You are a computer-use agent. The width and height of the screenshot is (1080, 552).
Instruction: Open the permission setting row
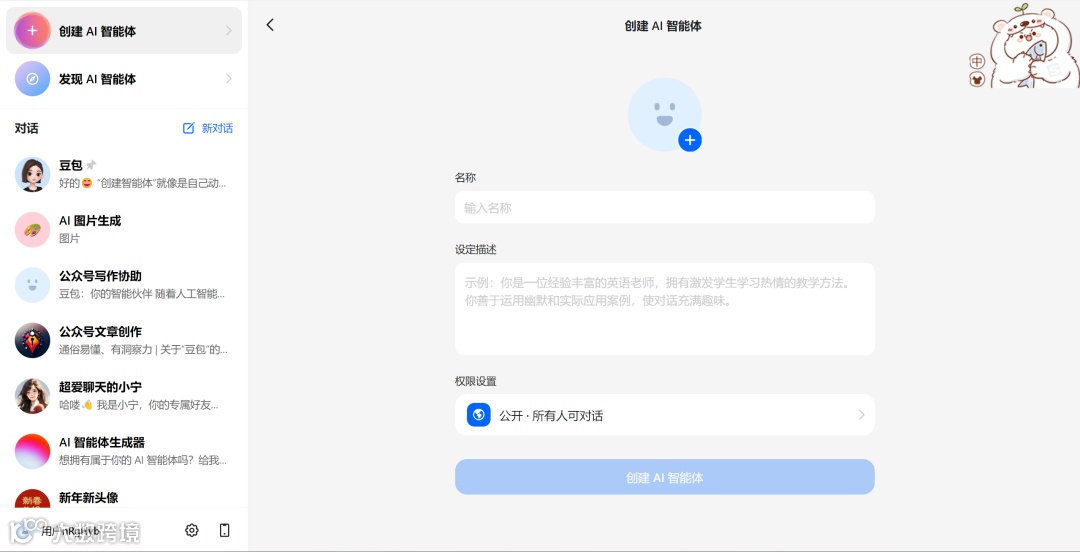click(665, 415)
